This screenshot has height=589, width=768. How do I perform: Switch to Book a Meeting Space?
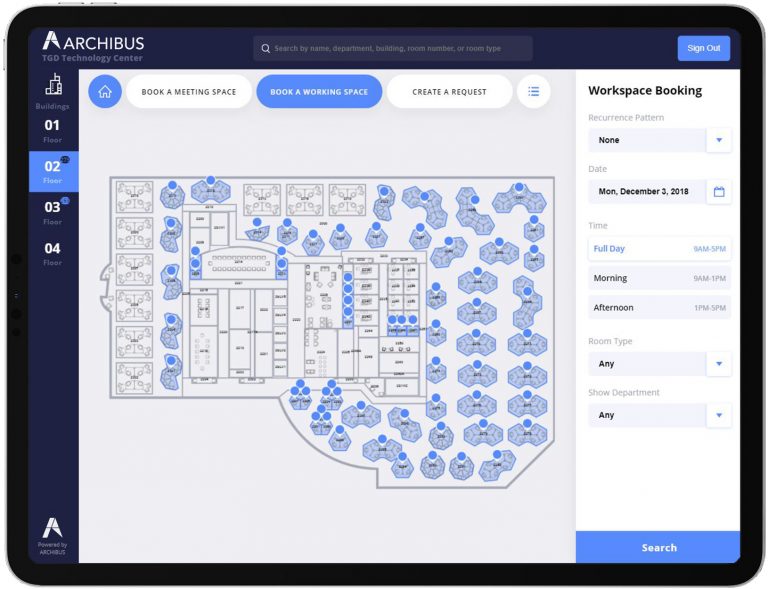(x=189, y=92)
